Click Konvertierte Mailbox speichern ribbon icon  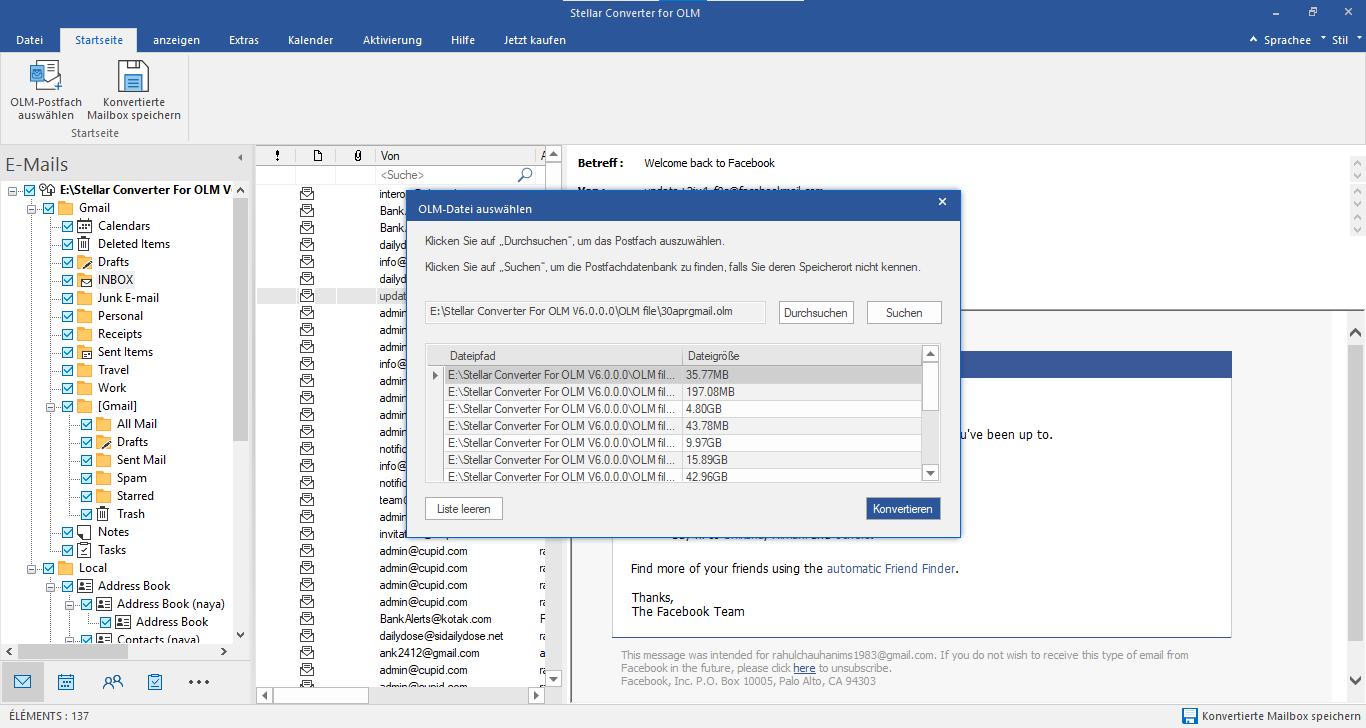(x=134, y=77)
